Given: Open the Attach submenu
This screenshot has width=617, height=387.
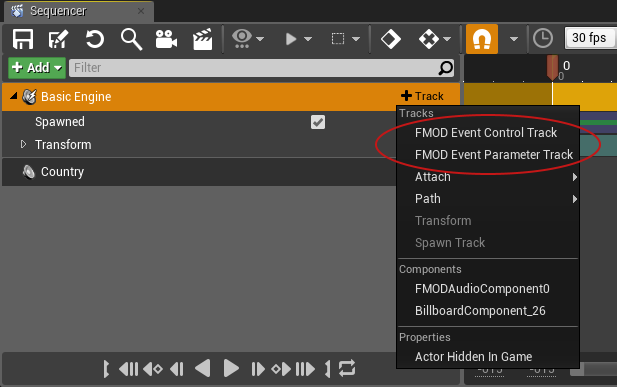Looking at the screenshot, I should 488,177.
